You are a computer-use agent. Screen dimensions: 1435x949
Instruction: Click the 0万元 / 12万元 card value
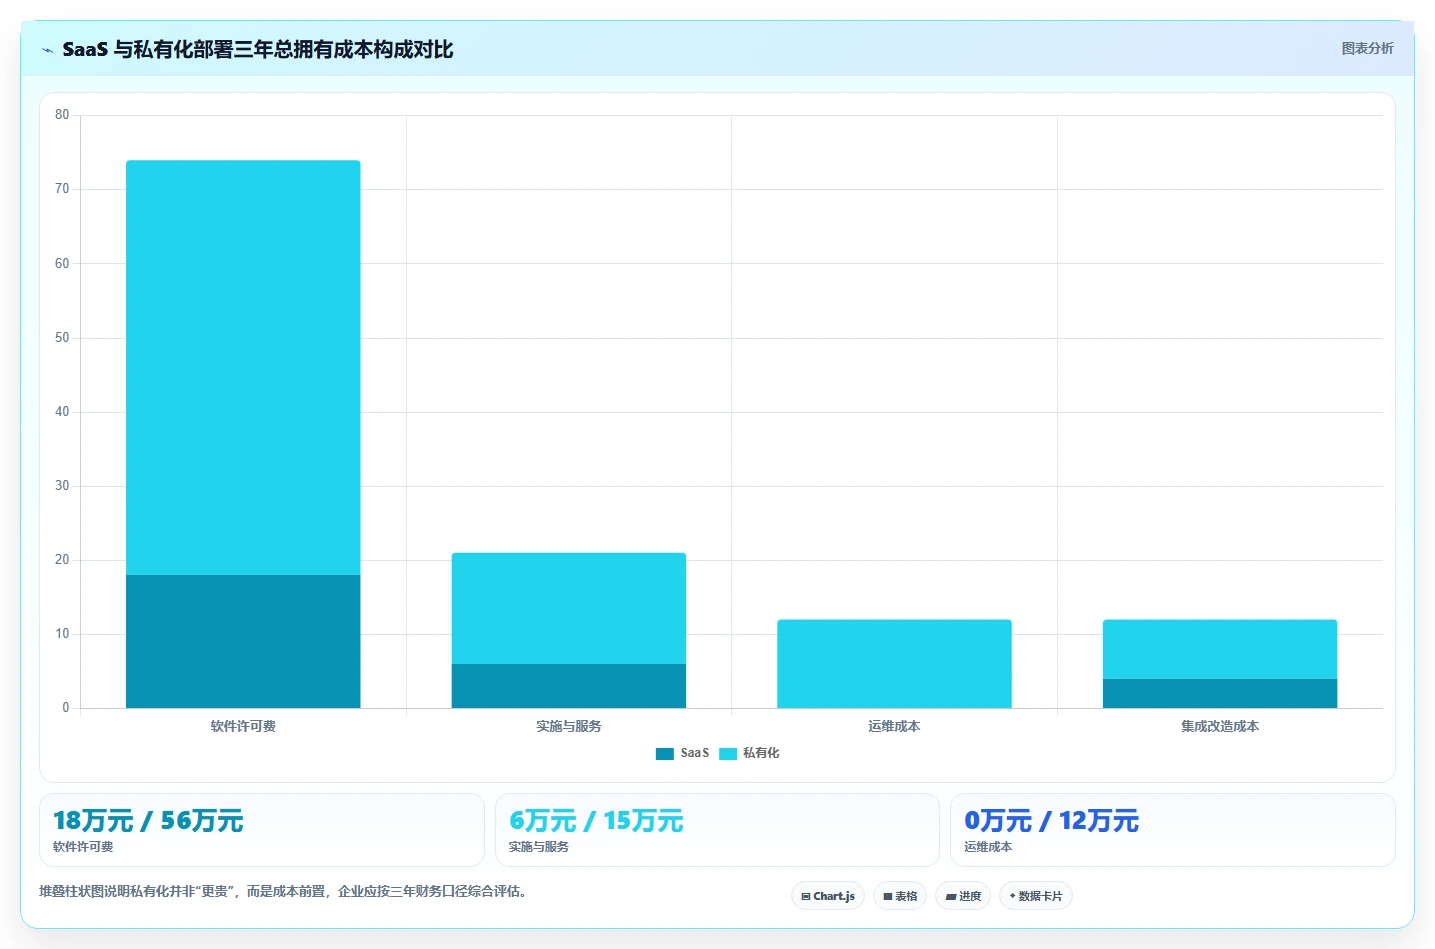[1051, 821]
